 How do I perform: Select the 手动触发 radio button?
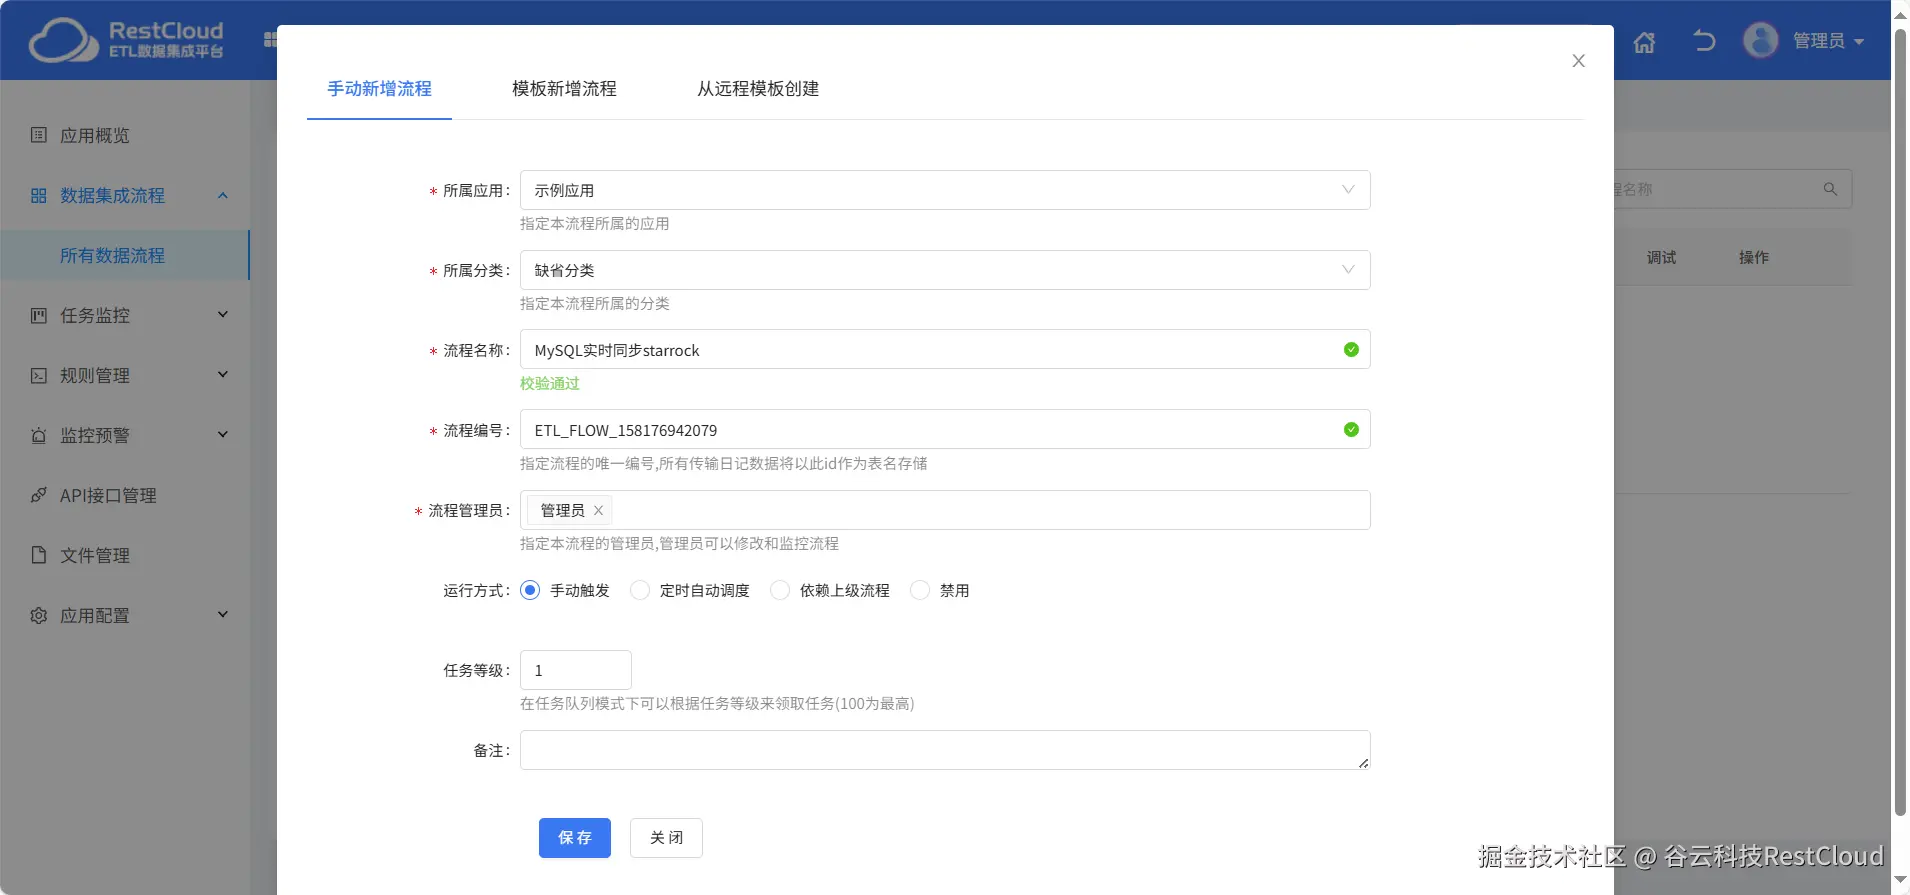click(x=530, y=590)
